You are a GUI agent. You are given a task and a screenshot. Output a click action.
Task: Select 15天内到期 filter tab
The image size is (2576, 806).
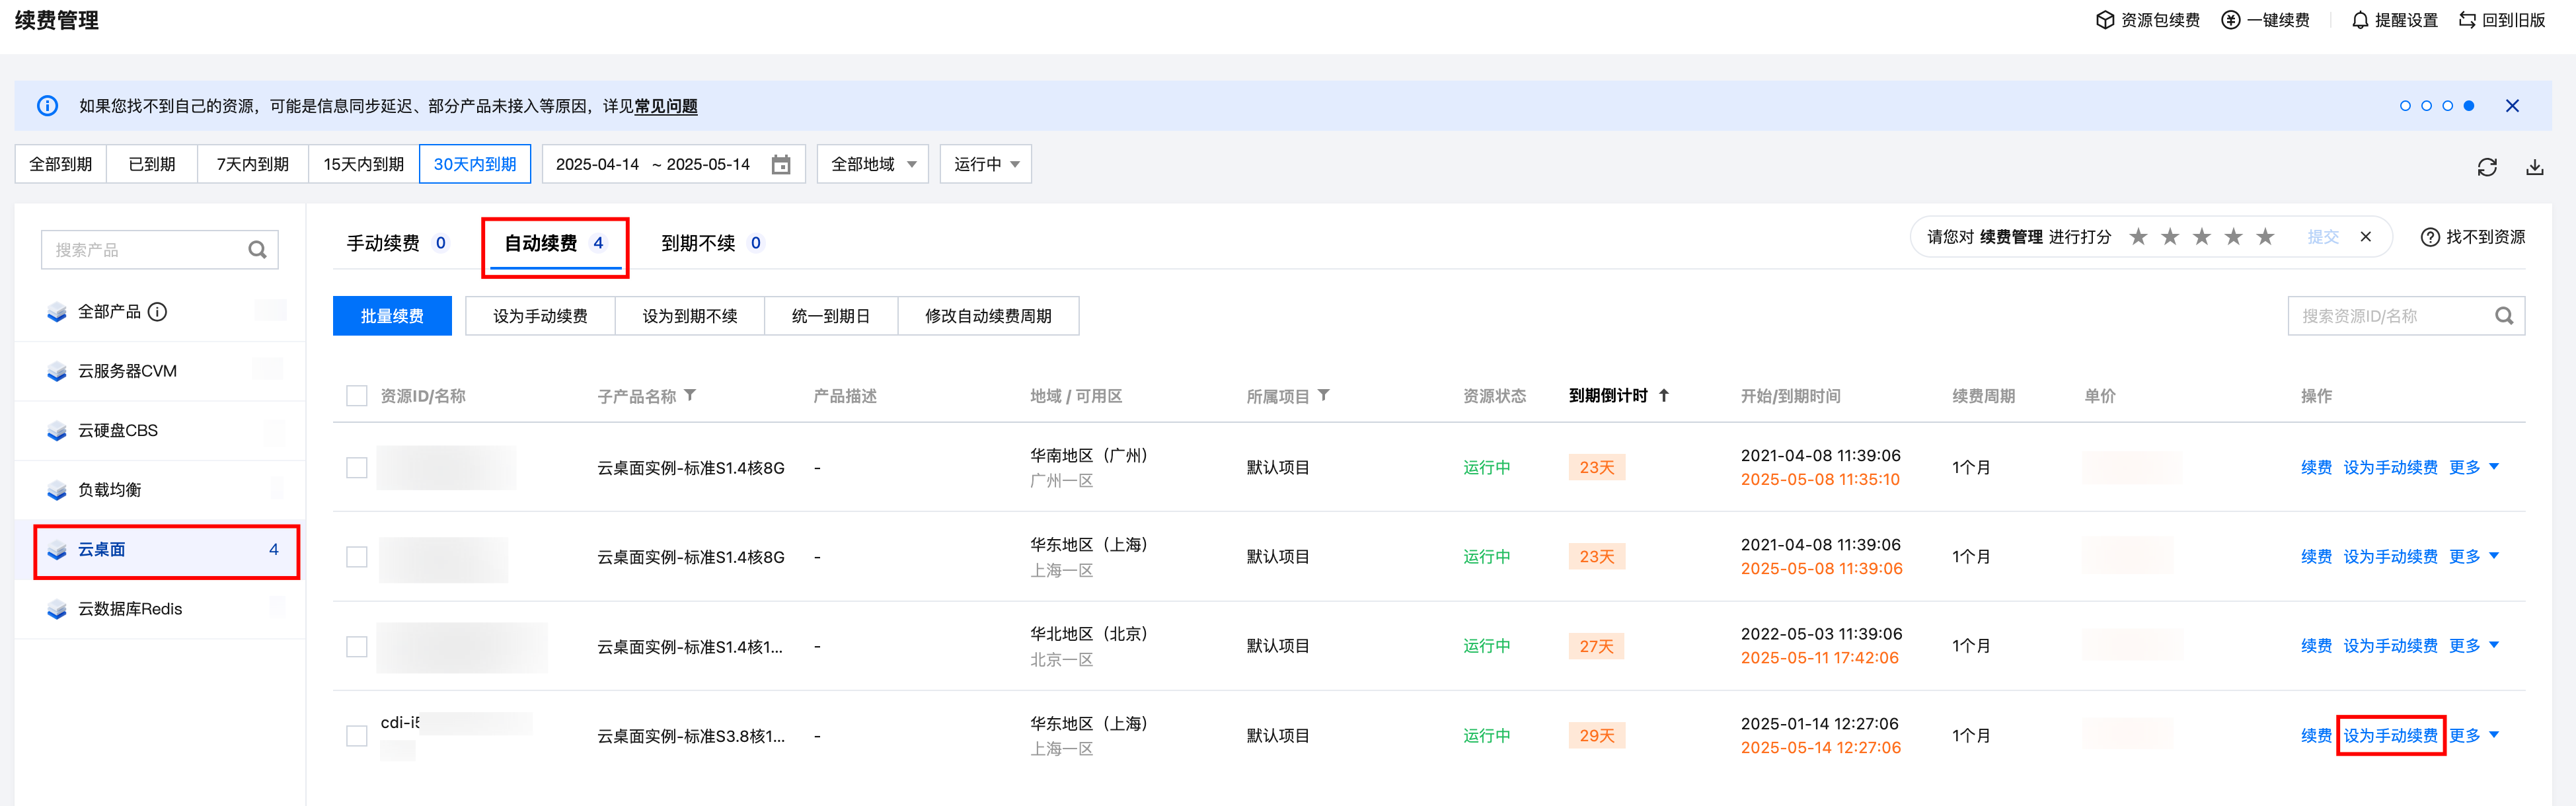coord(364,164)
